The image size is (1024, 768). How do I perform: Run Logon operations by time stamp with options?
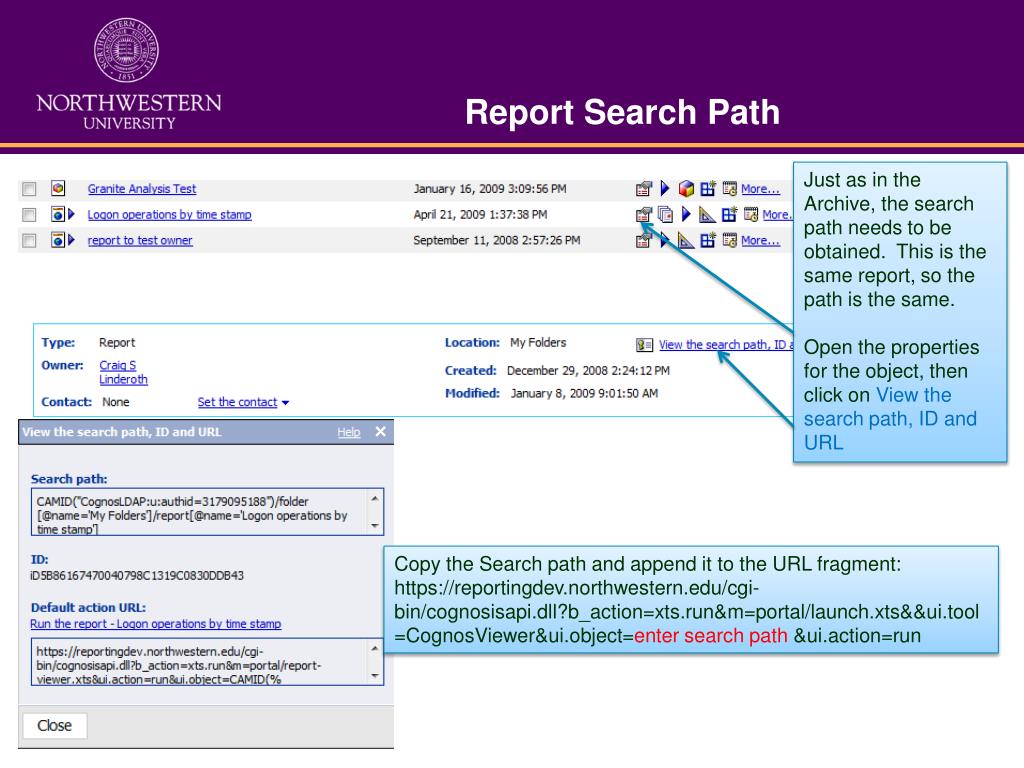(x=686, y=214)
